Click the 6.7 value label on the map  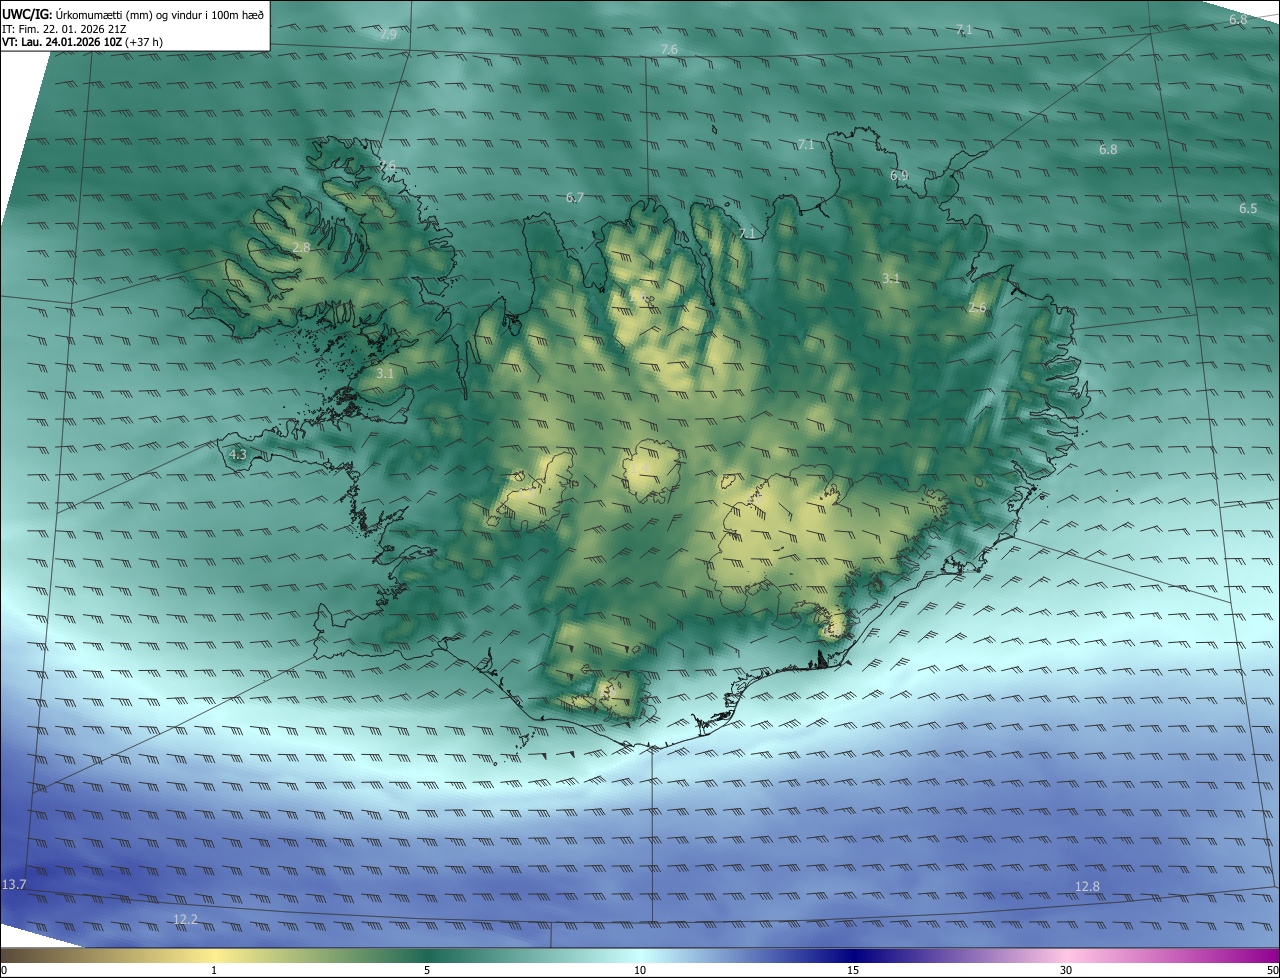pos(574,198)
